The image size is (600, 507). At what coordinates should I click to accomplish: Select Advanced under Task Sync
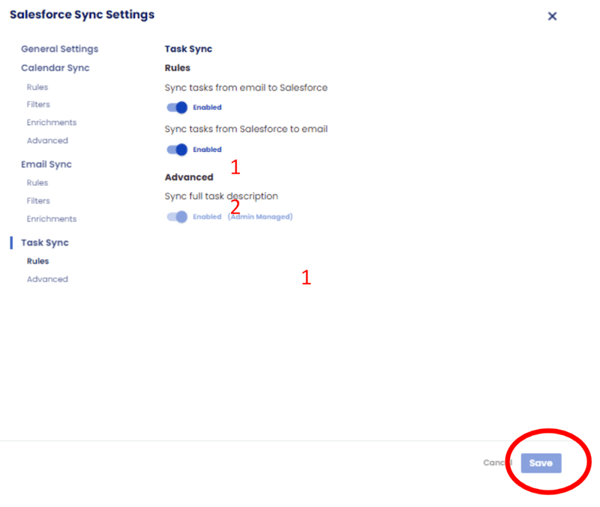[x=47, y=279]
